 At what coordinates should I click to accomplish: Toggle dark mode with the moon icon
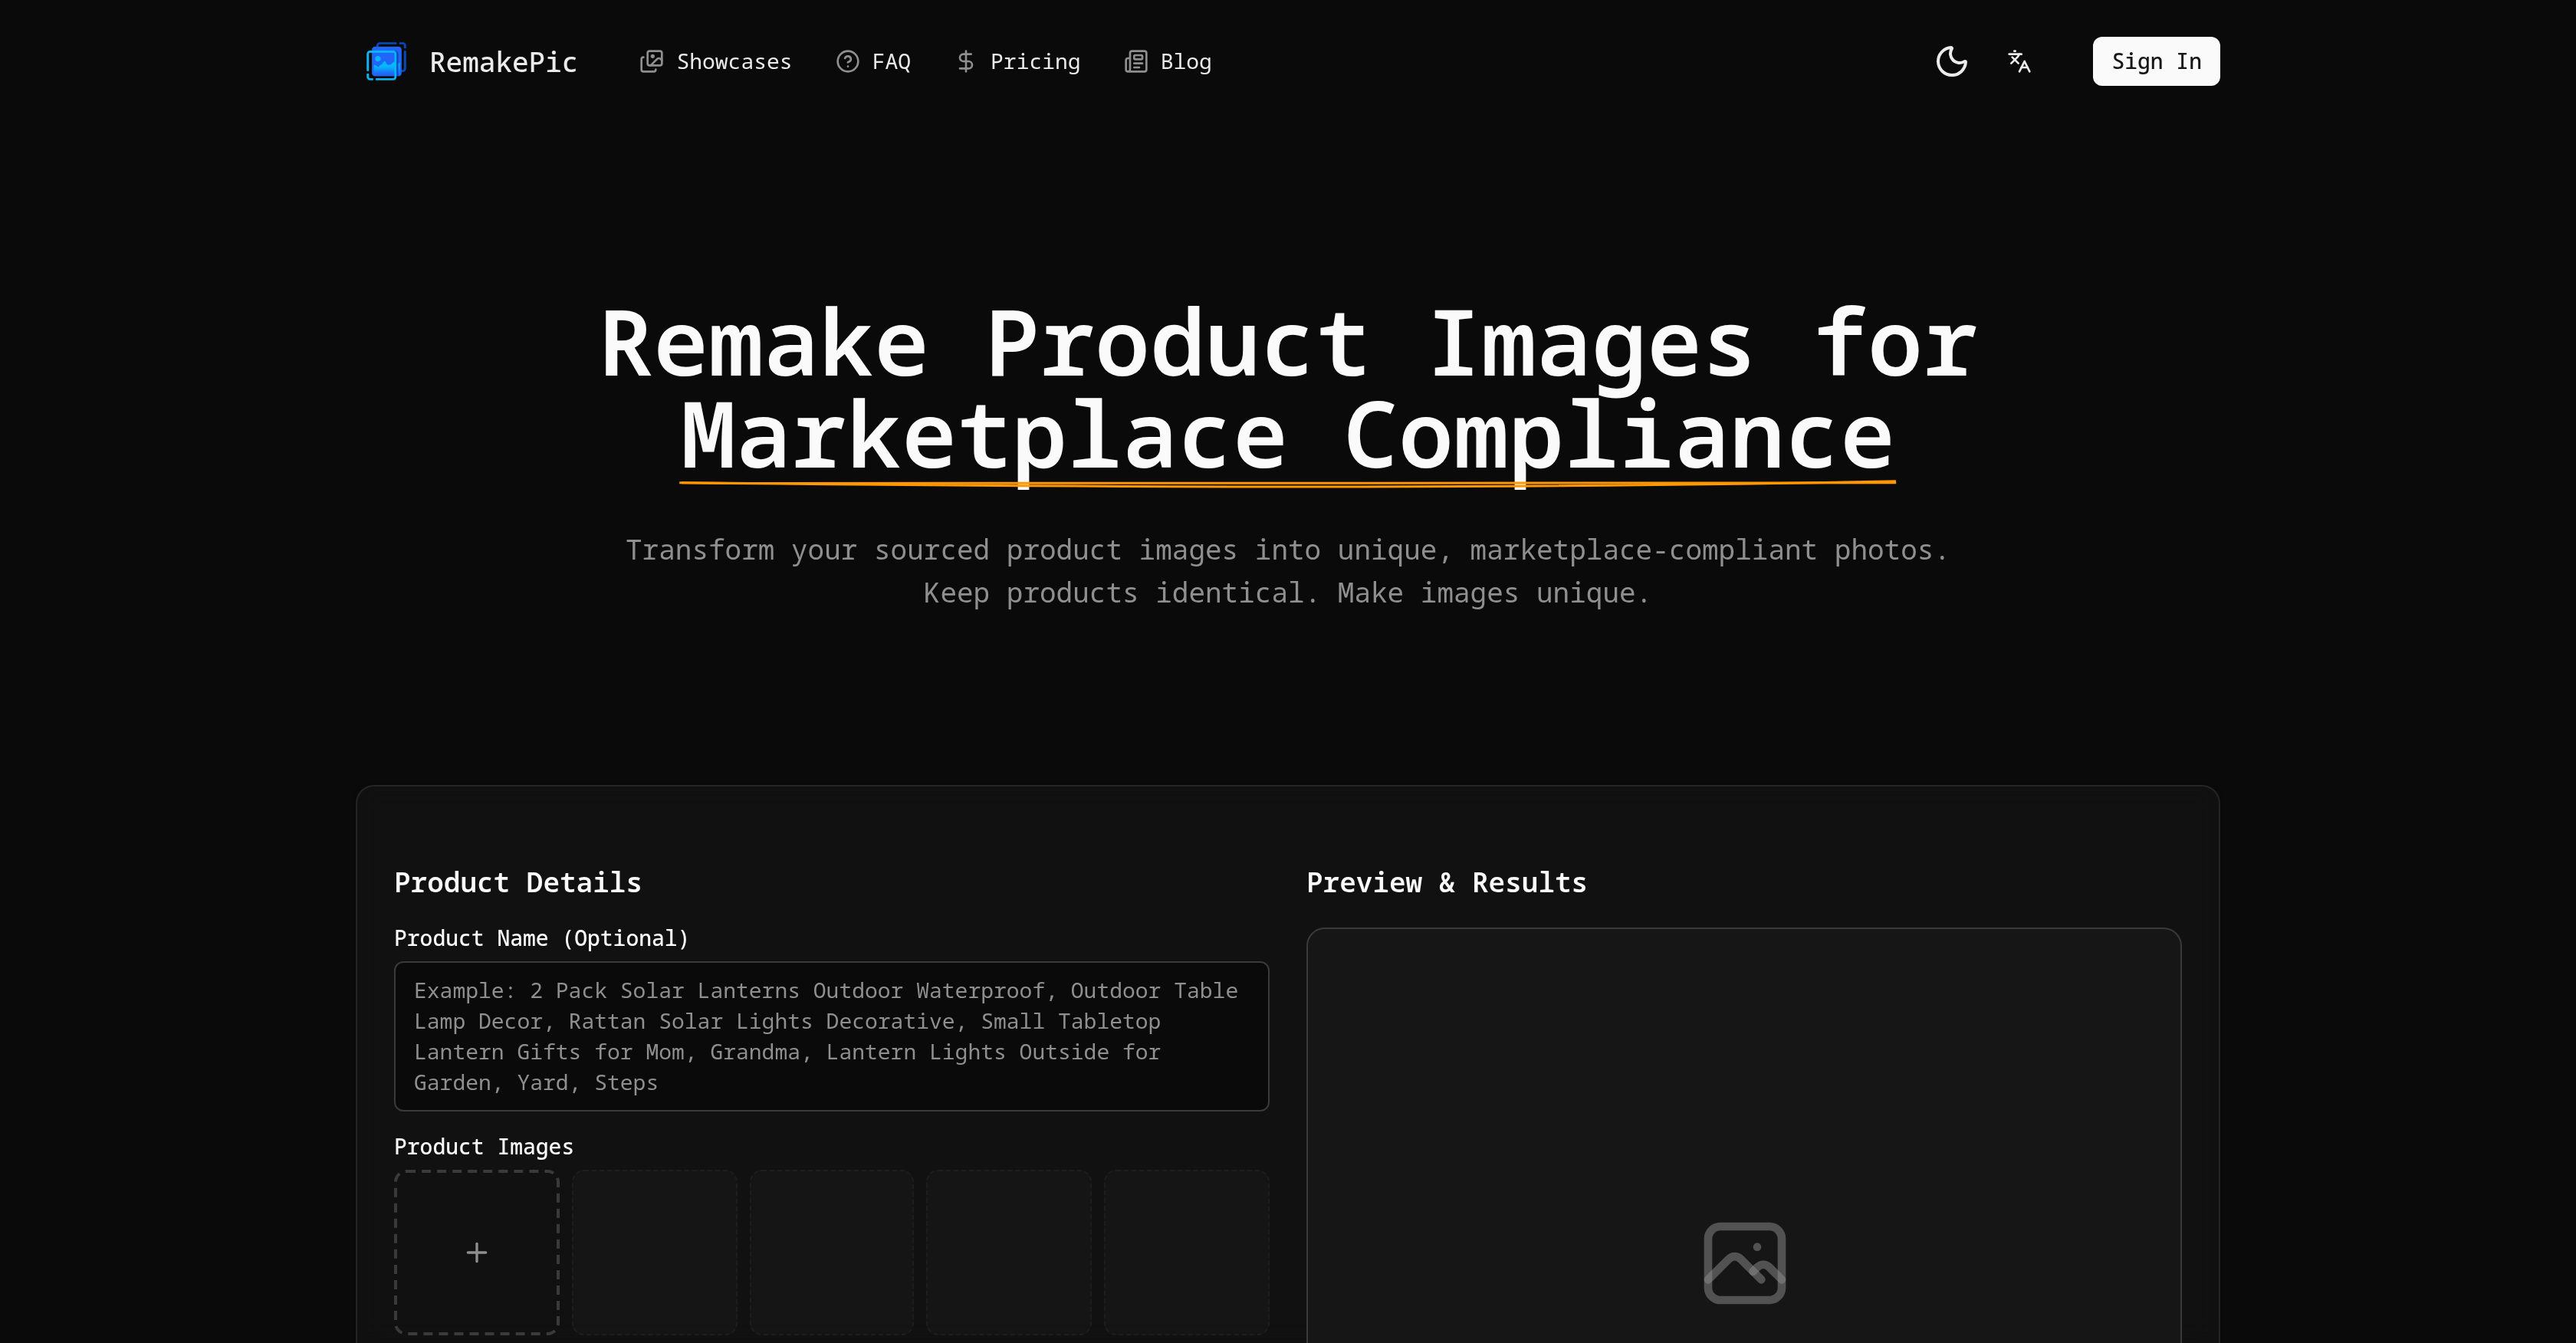coord(1951,61)
